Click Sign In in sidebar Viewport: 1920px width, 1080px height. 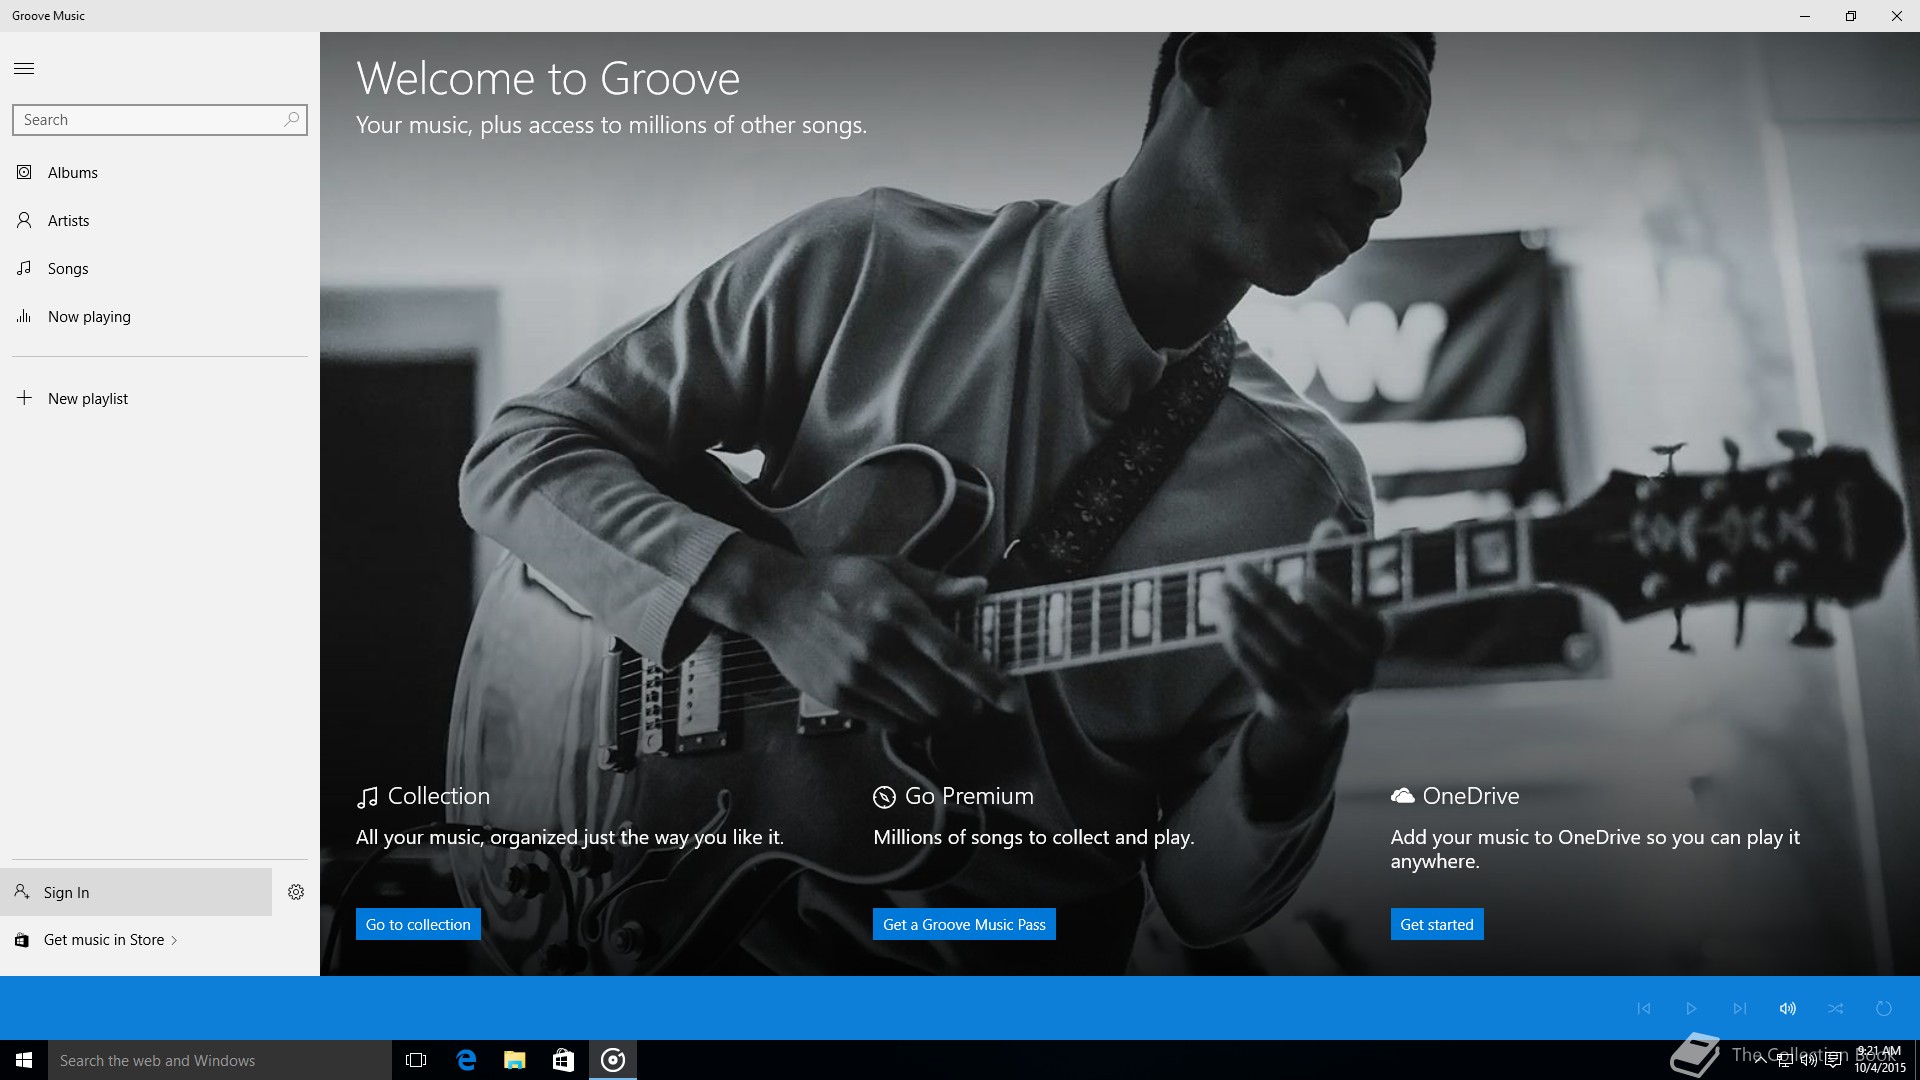coord(136,892)
